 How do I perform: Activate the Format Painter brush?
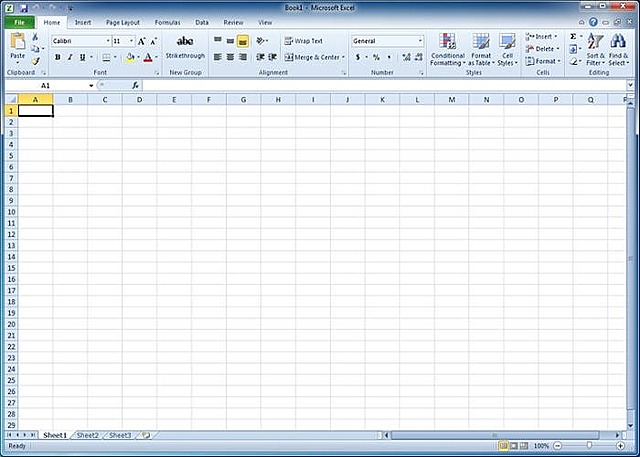[x=35, y=61]
